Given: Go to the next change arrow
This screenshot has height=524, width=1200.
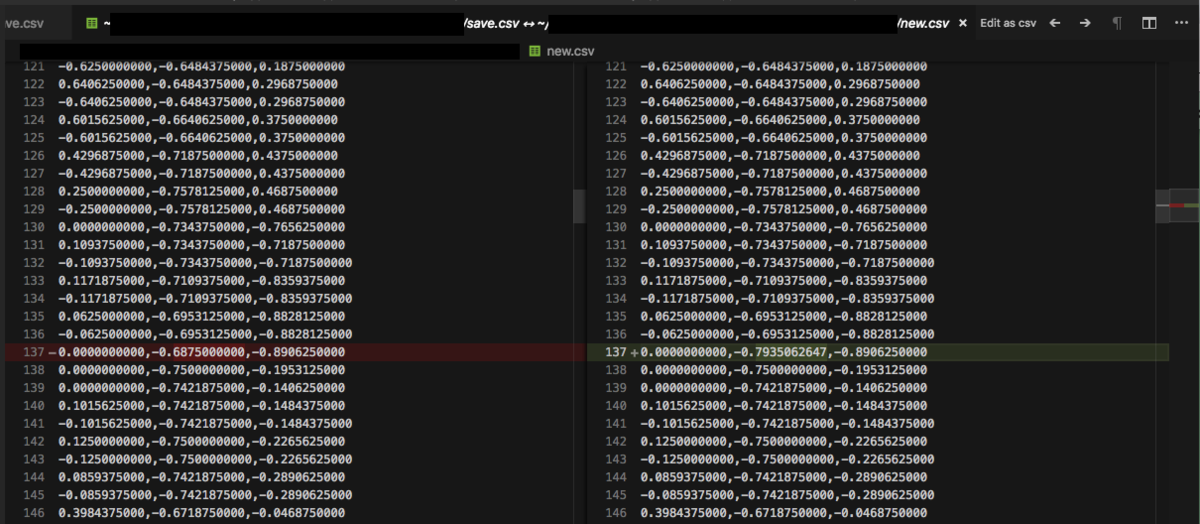Looking at the screenshot, I should [x=1085, y=22].
